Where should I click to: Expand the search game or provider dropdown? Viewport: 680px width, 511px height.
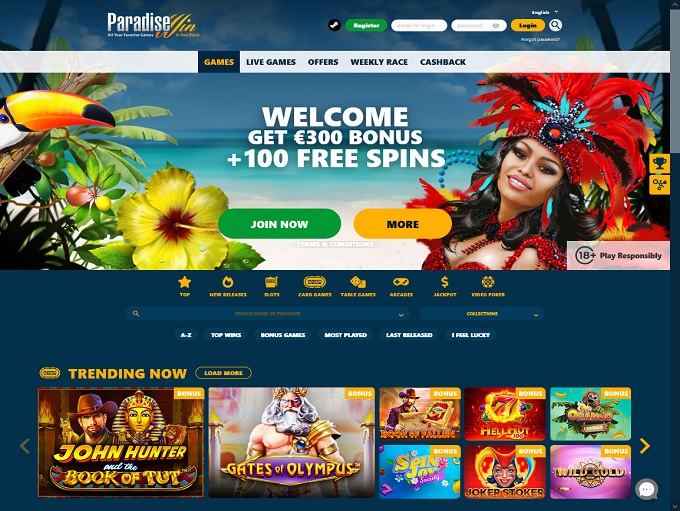point(267,313)
